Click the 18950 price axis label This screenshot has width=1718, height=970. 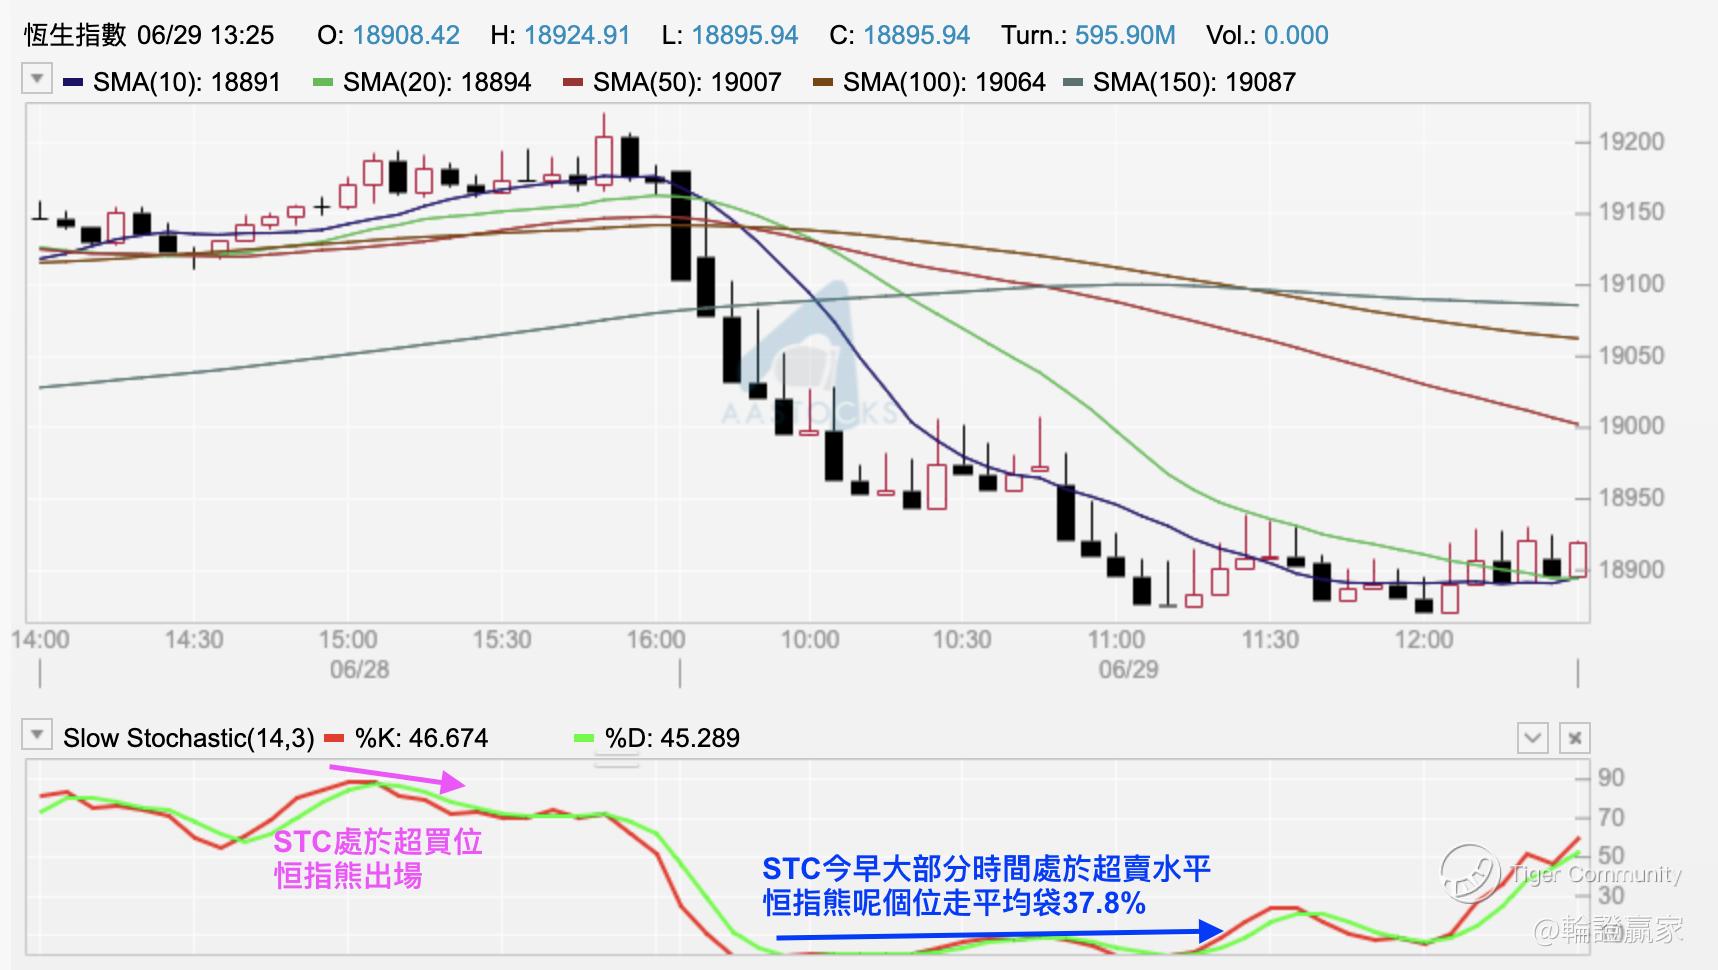[x=1631, y=498]
